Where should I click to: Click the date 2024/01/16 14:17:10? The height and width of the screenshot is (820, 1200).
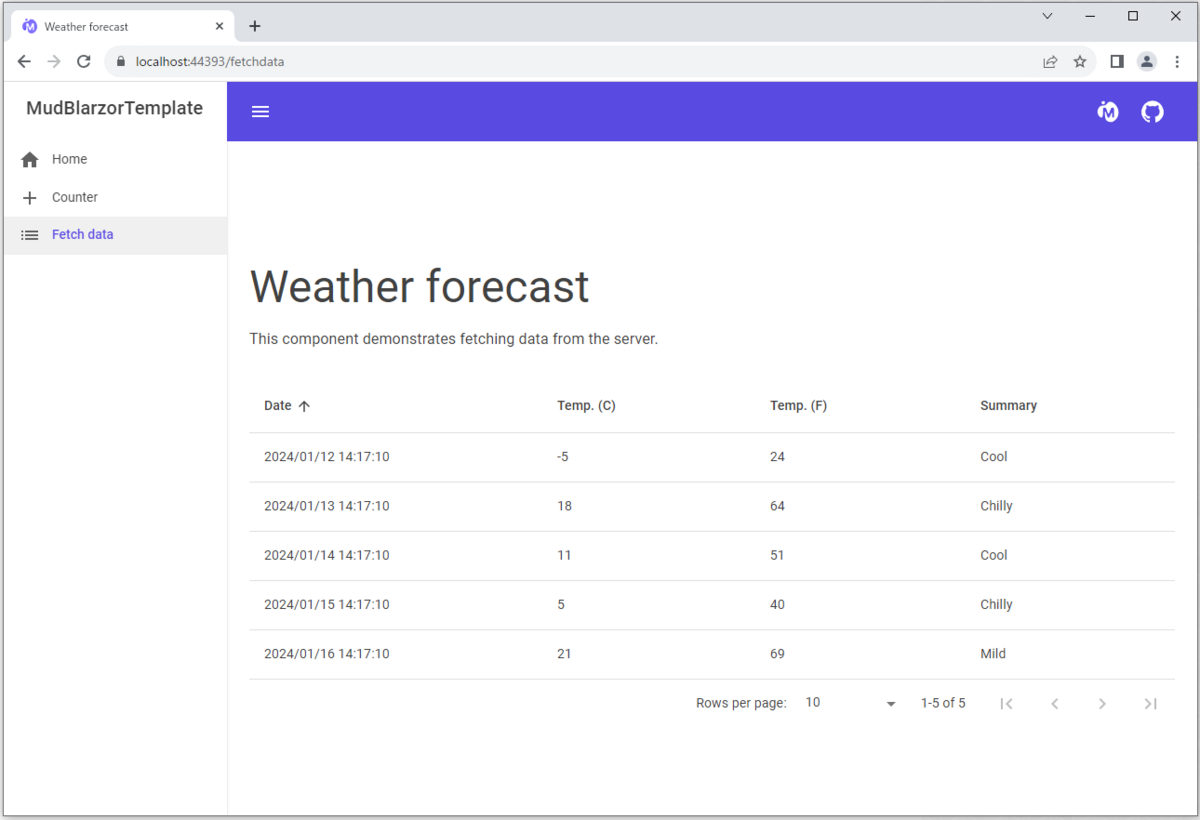(x=326, y=654)
